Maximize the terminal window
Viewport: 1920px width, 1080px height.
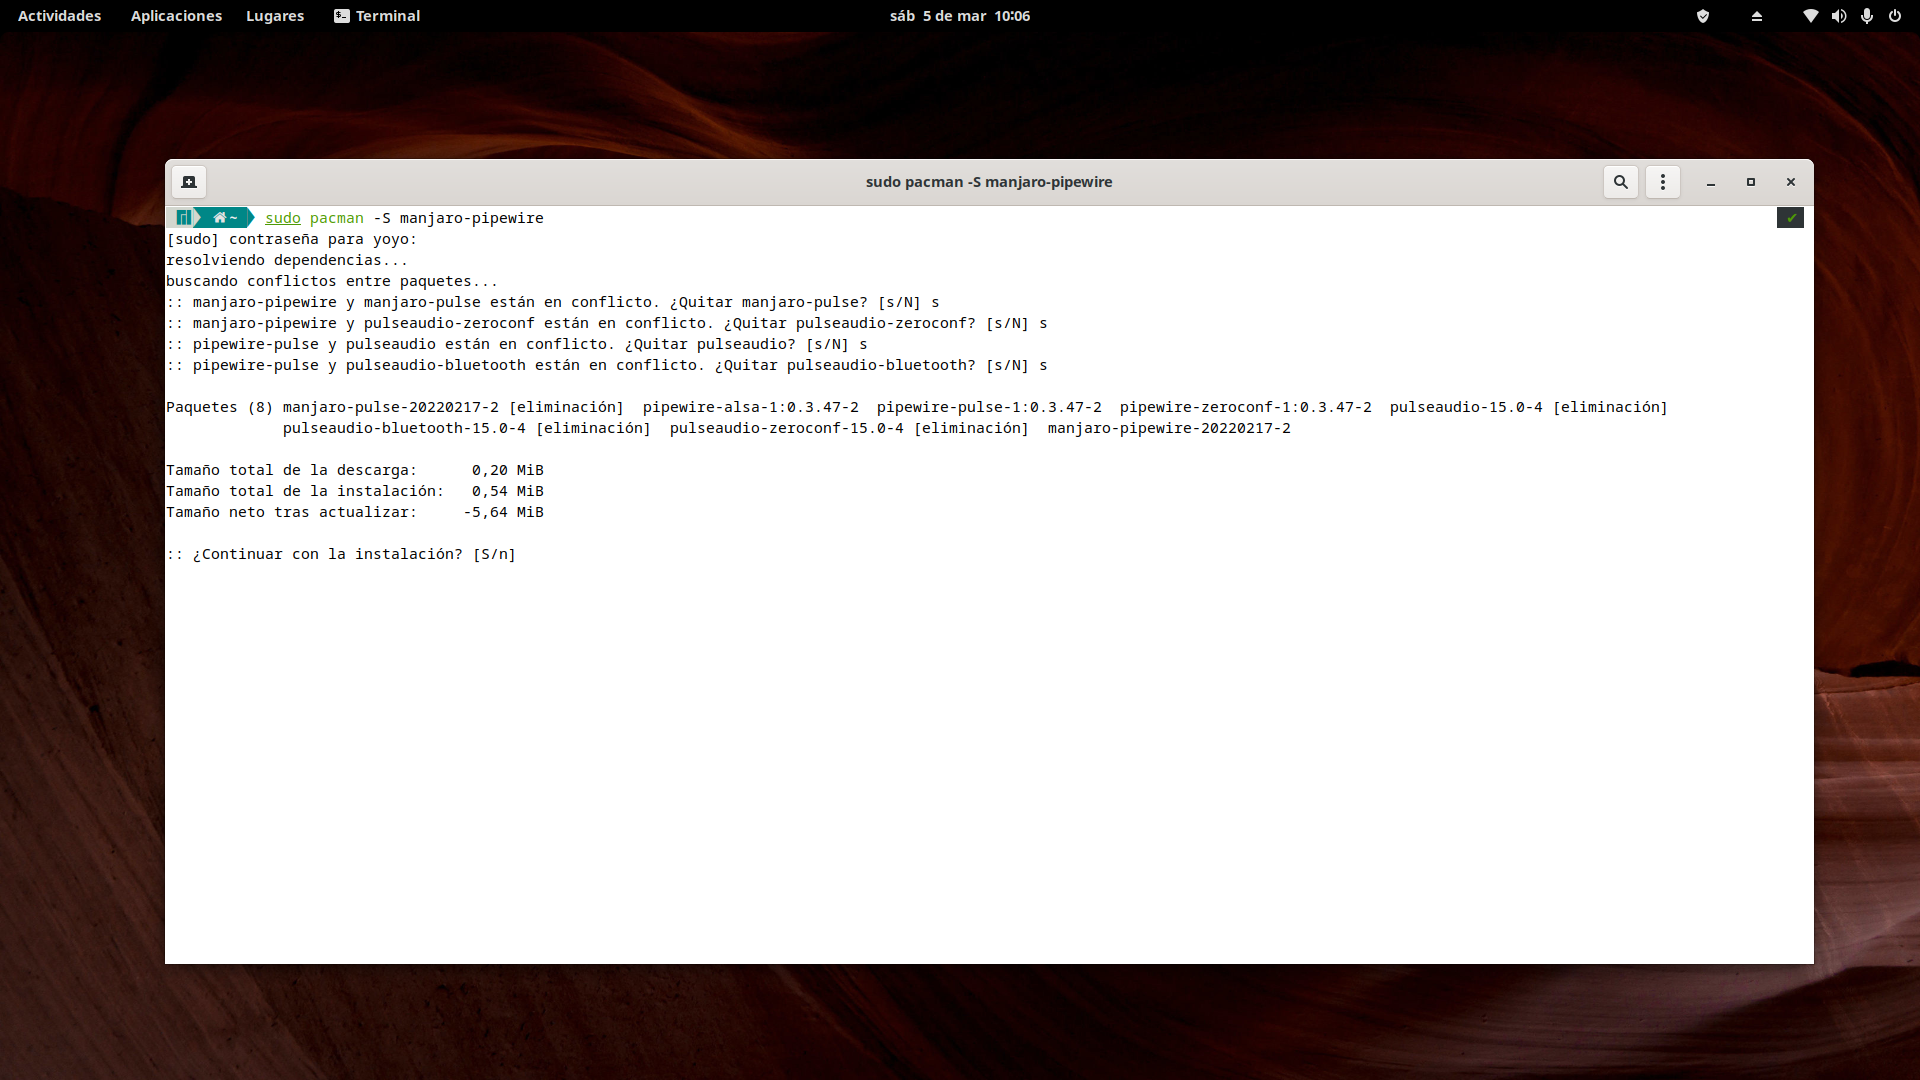[1751, 182]
